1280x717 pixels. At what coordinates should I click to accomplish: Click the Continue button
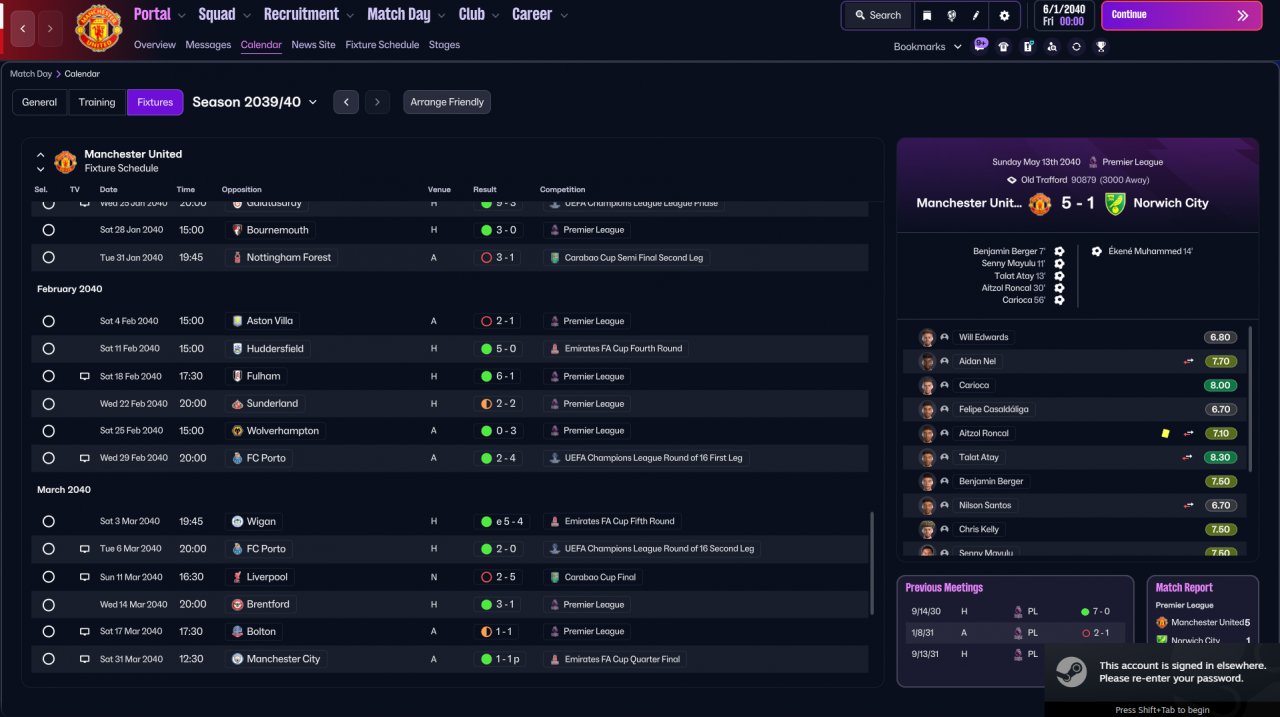pos(1181,15)
